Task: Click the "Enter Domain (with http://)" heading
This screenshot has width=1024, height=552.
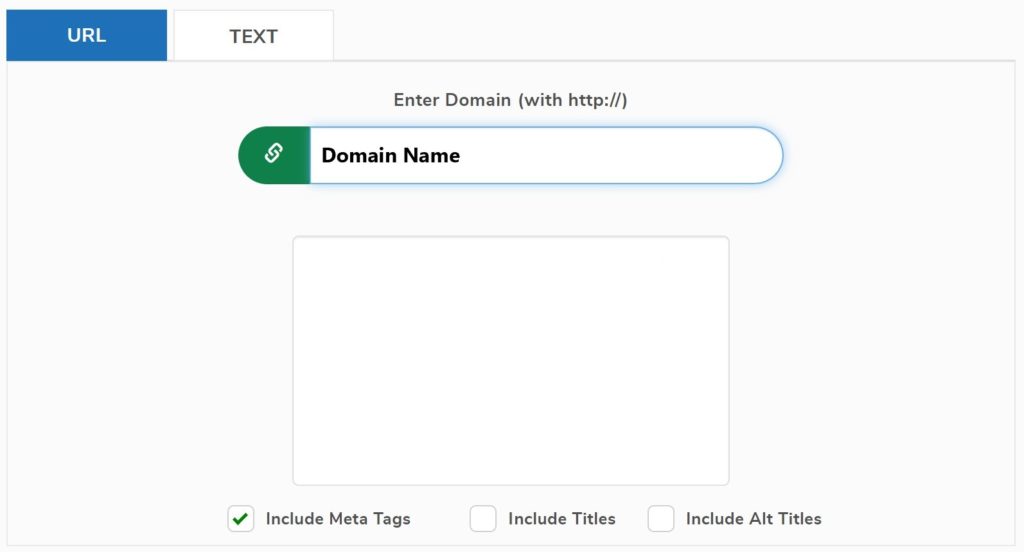Action: point(510,100)
